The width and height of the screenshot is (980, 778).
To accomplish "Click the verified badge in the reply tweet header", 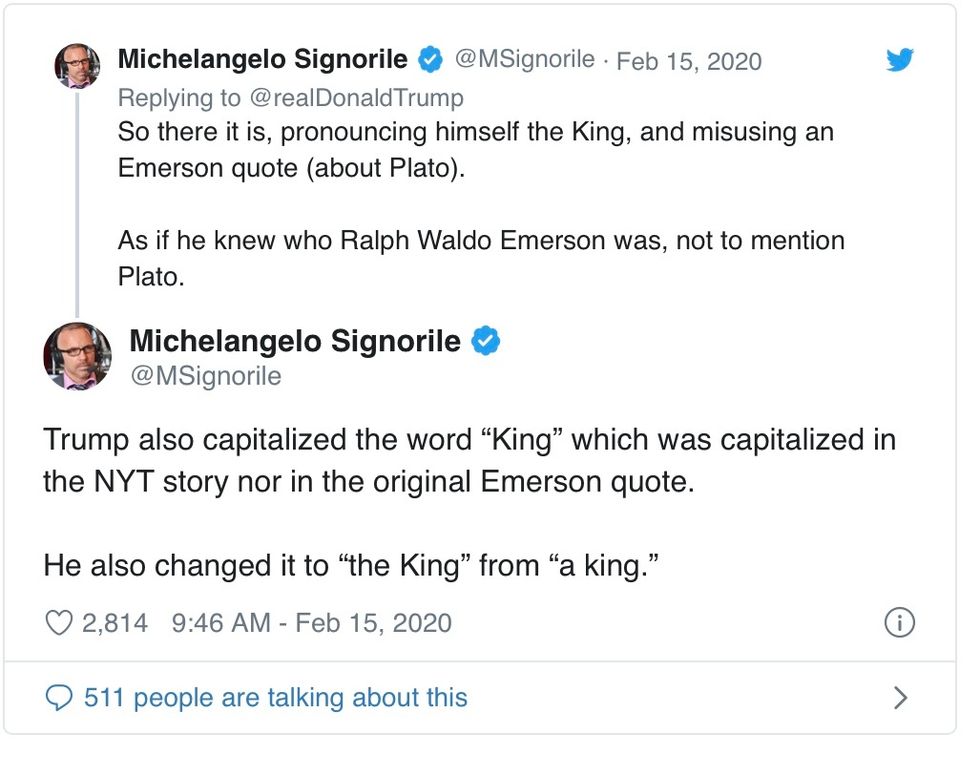I will 430,60.
